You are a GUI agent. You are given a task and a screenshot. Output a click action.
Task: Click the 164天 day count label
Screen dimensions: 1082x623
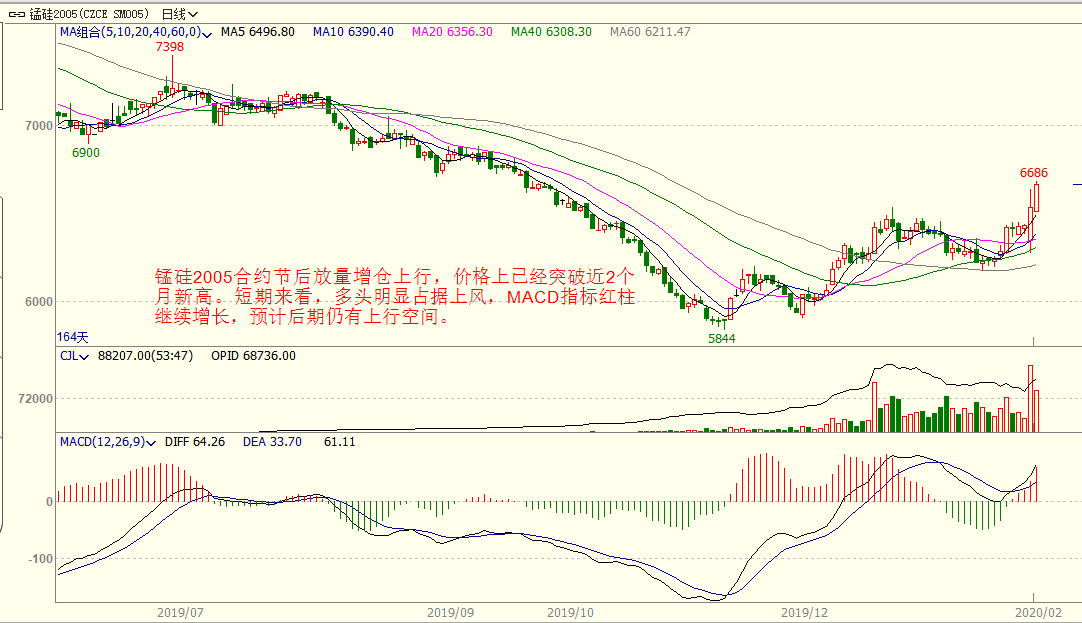click(72, 337)
